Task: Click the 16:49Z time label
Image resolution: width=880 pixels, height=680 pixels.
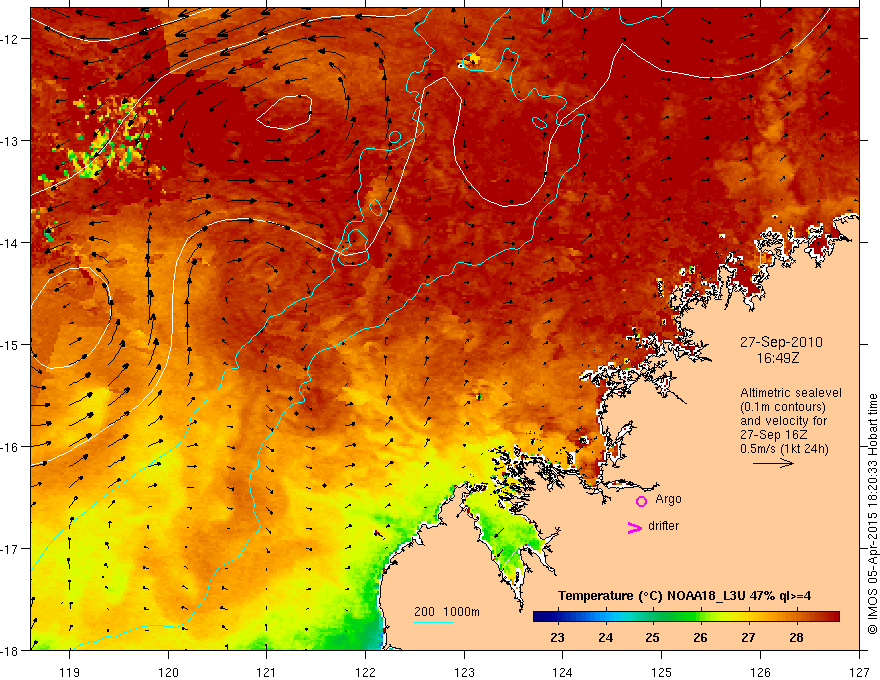Action: click(778, 357)
